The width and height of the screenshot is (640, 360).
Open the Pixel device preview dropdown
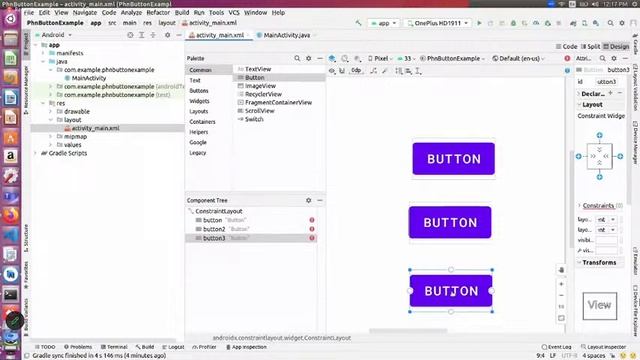point(380,58)
